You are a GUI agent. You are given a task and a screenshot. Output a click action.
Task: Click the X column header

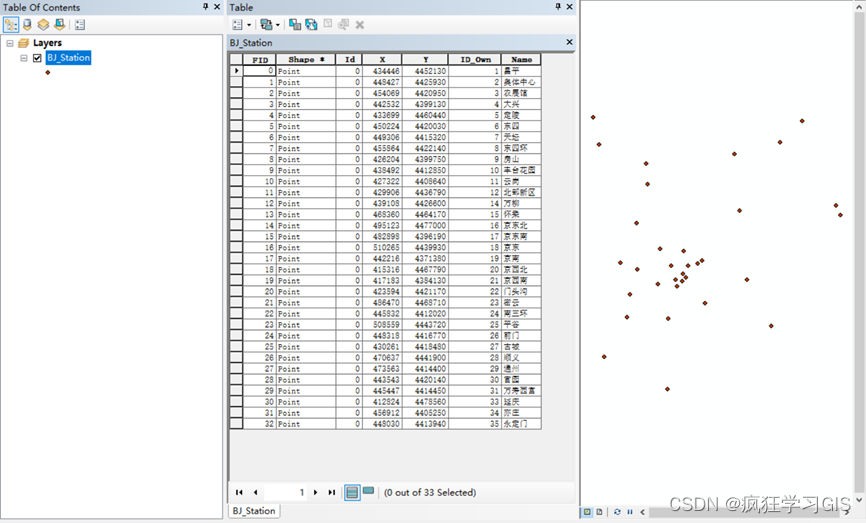click(382, 60)
